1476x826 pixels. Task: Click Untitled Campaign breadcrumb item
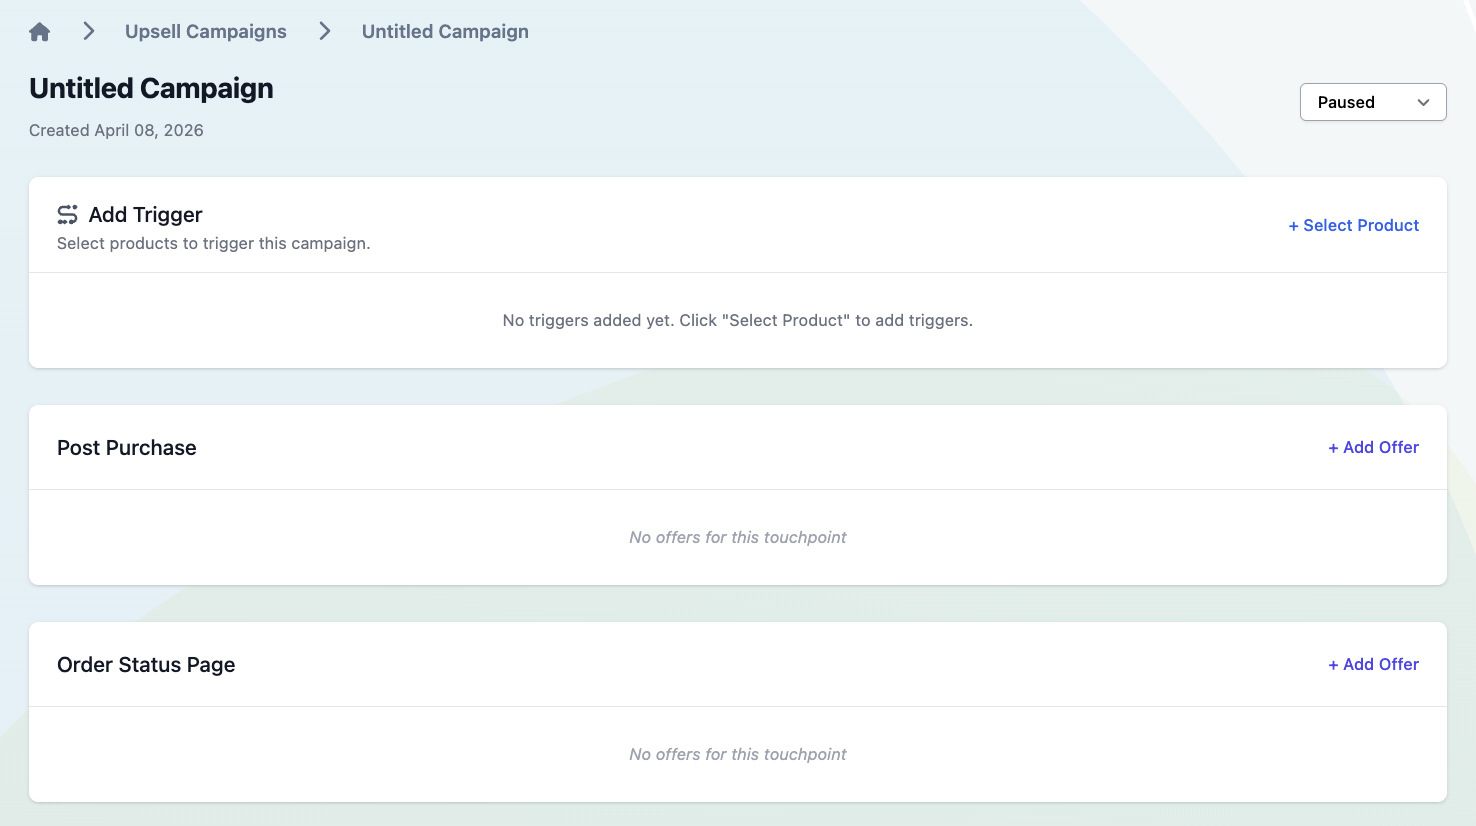click(445, 32)
